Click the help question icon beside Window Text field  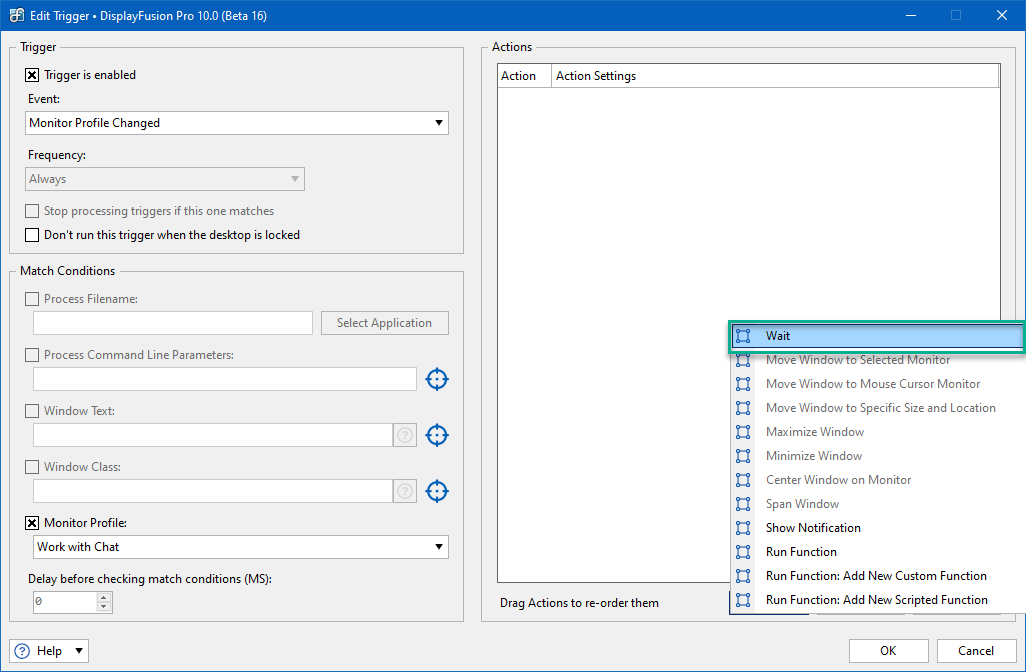[405, 435]
